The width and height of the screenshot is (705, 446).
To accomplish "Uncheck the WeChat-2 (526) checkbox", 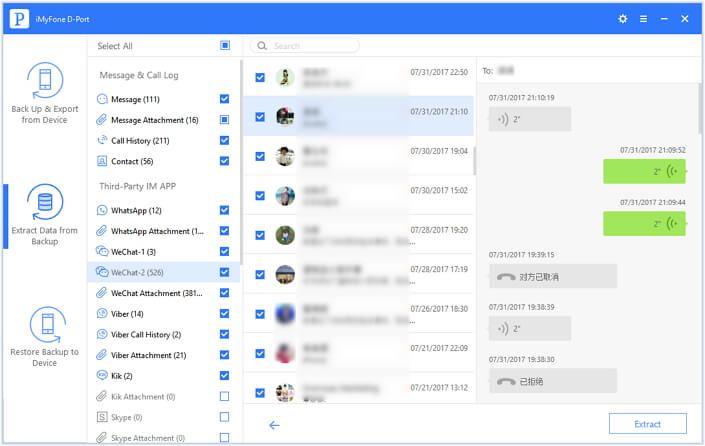I will pyautogui.click(x=224, y=272).
